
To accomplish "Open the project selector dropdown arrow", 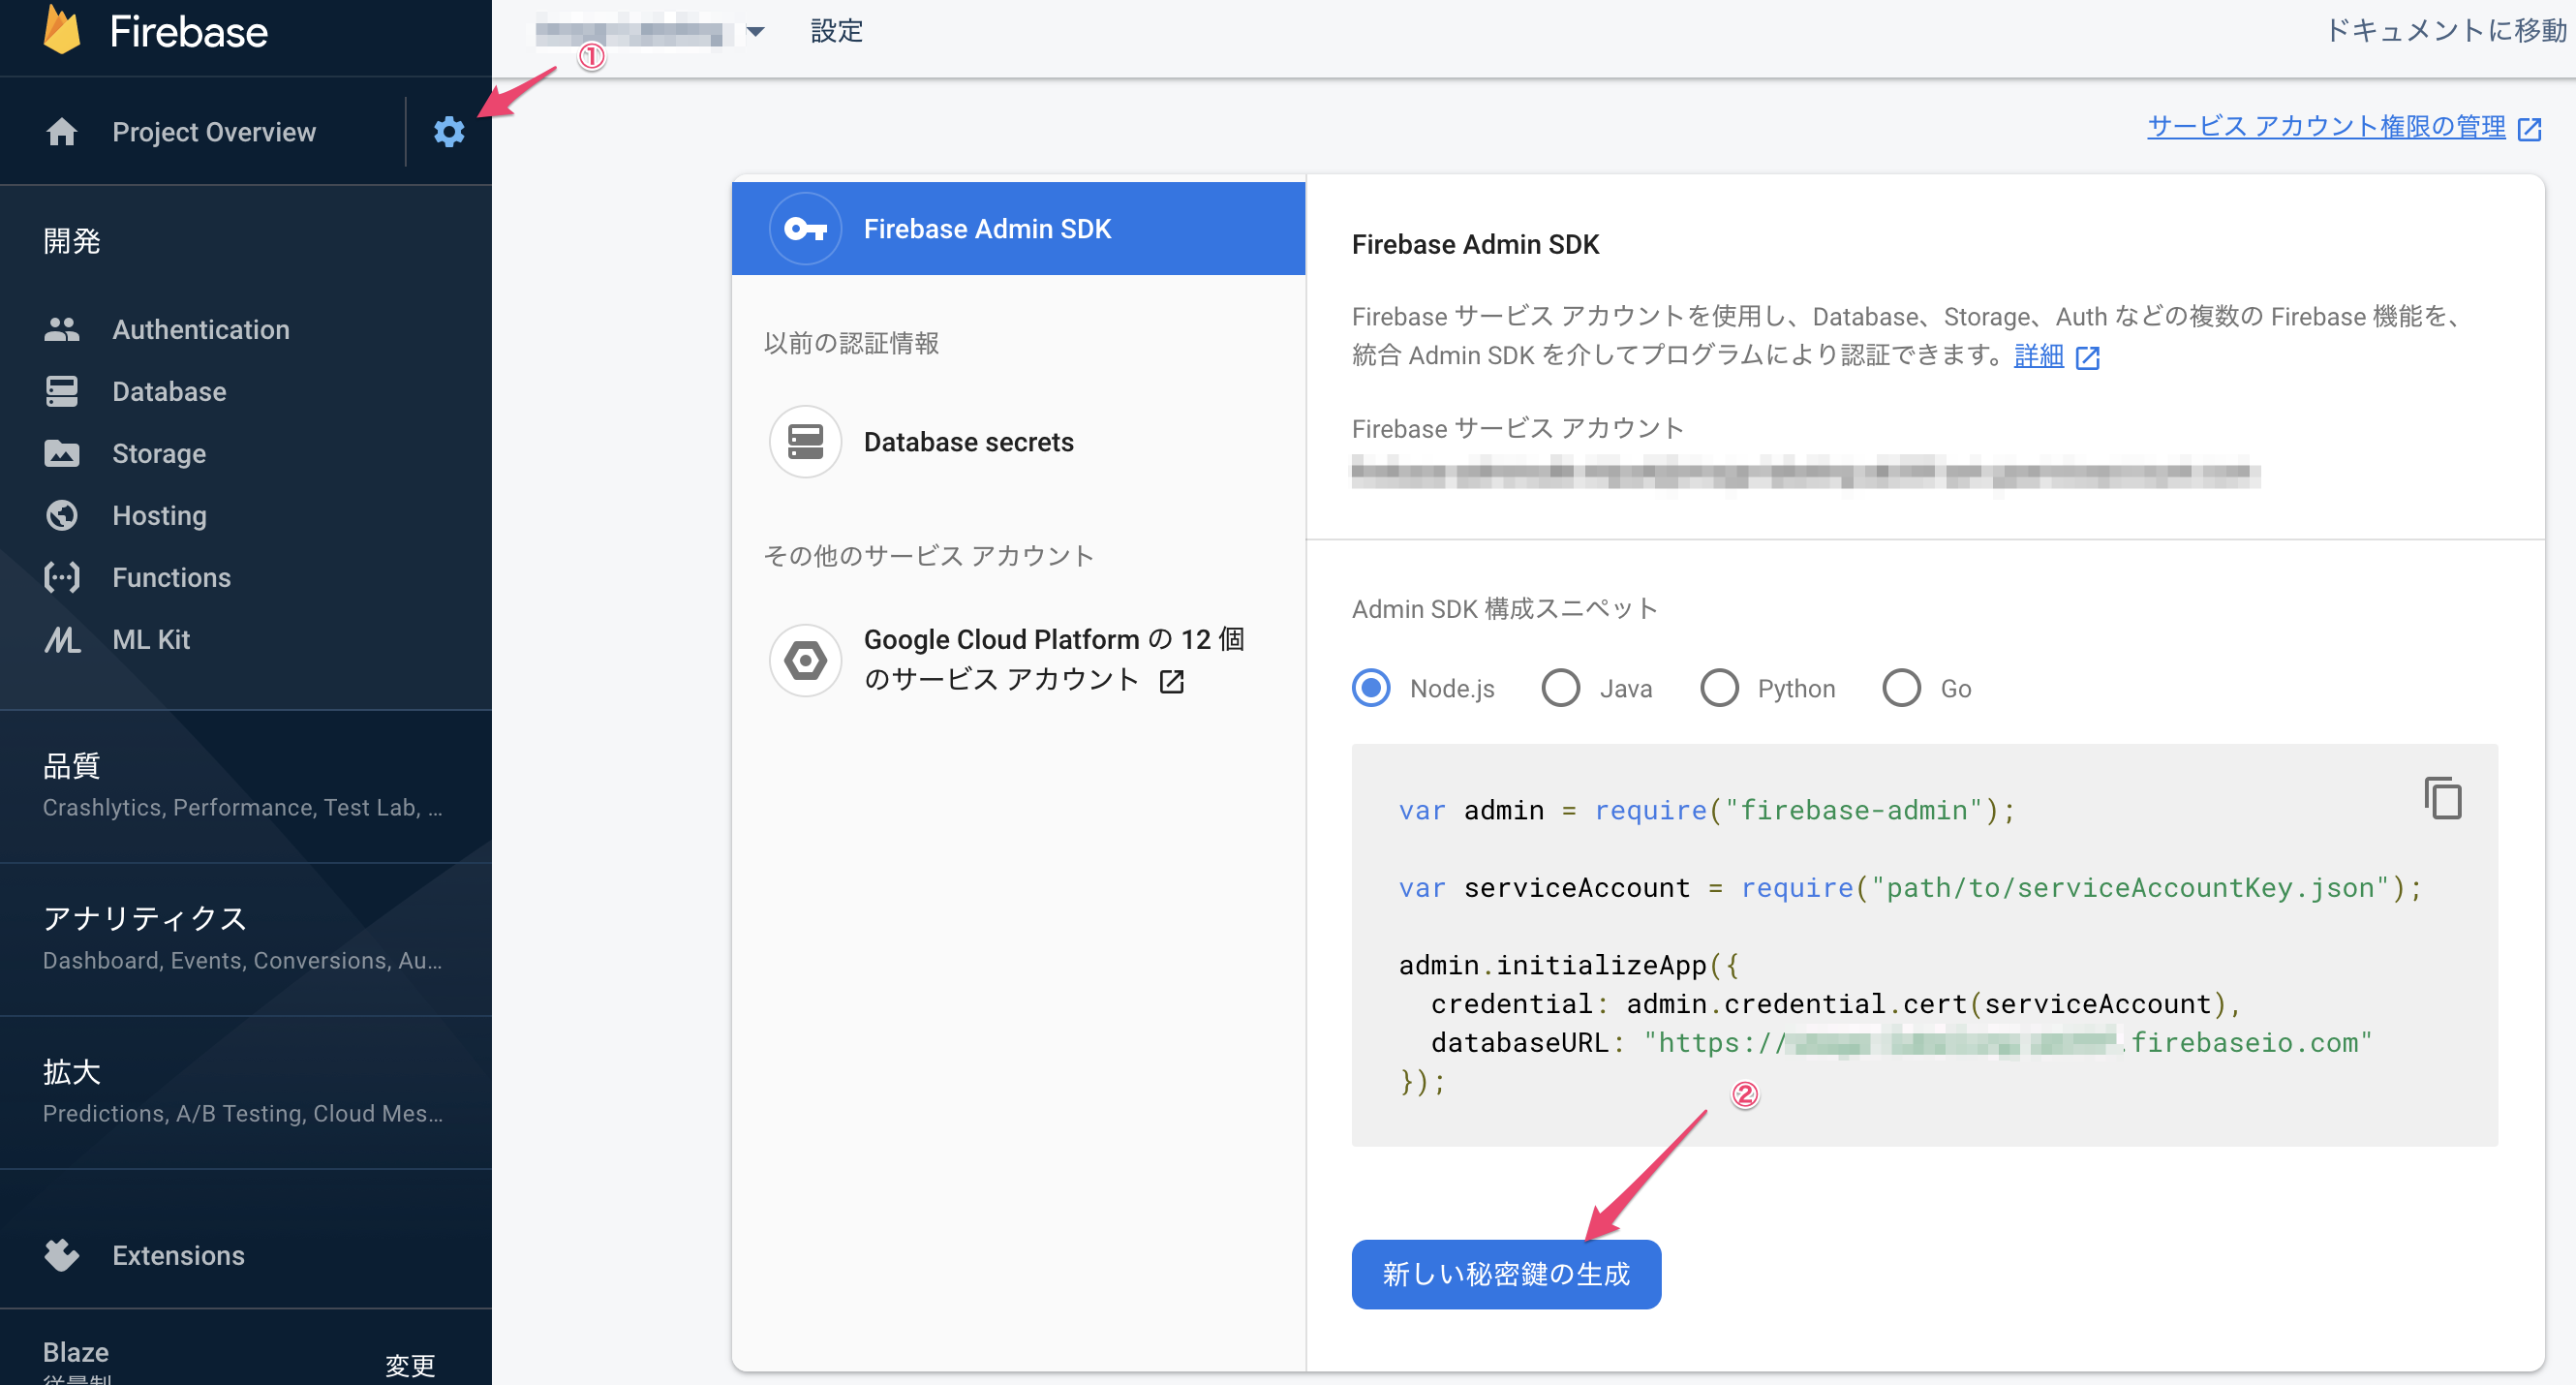I will 756,32.
